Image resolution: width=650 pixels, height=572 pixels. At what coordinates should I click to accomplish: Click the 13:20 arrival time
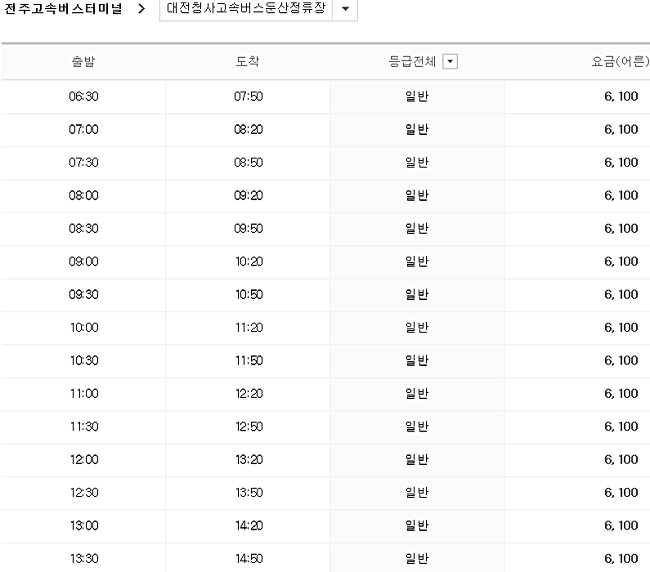[x=249, y=460]
